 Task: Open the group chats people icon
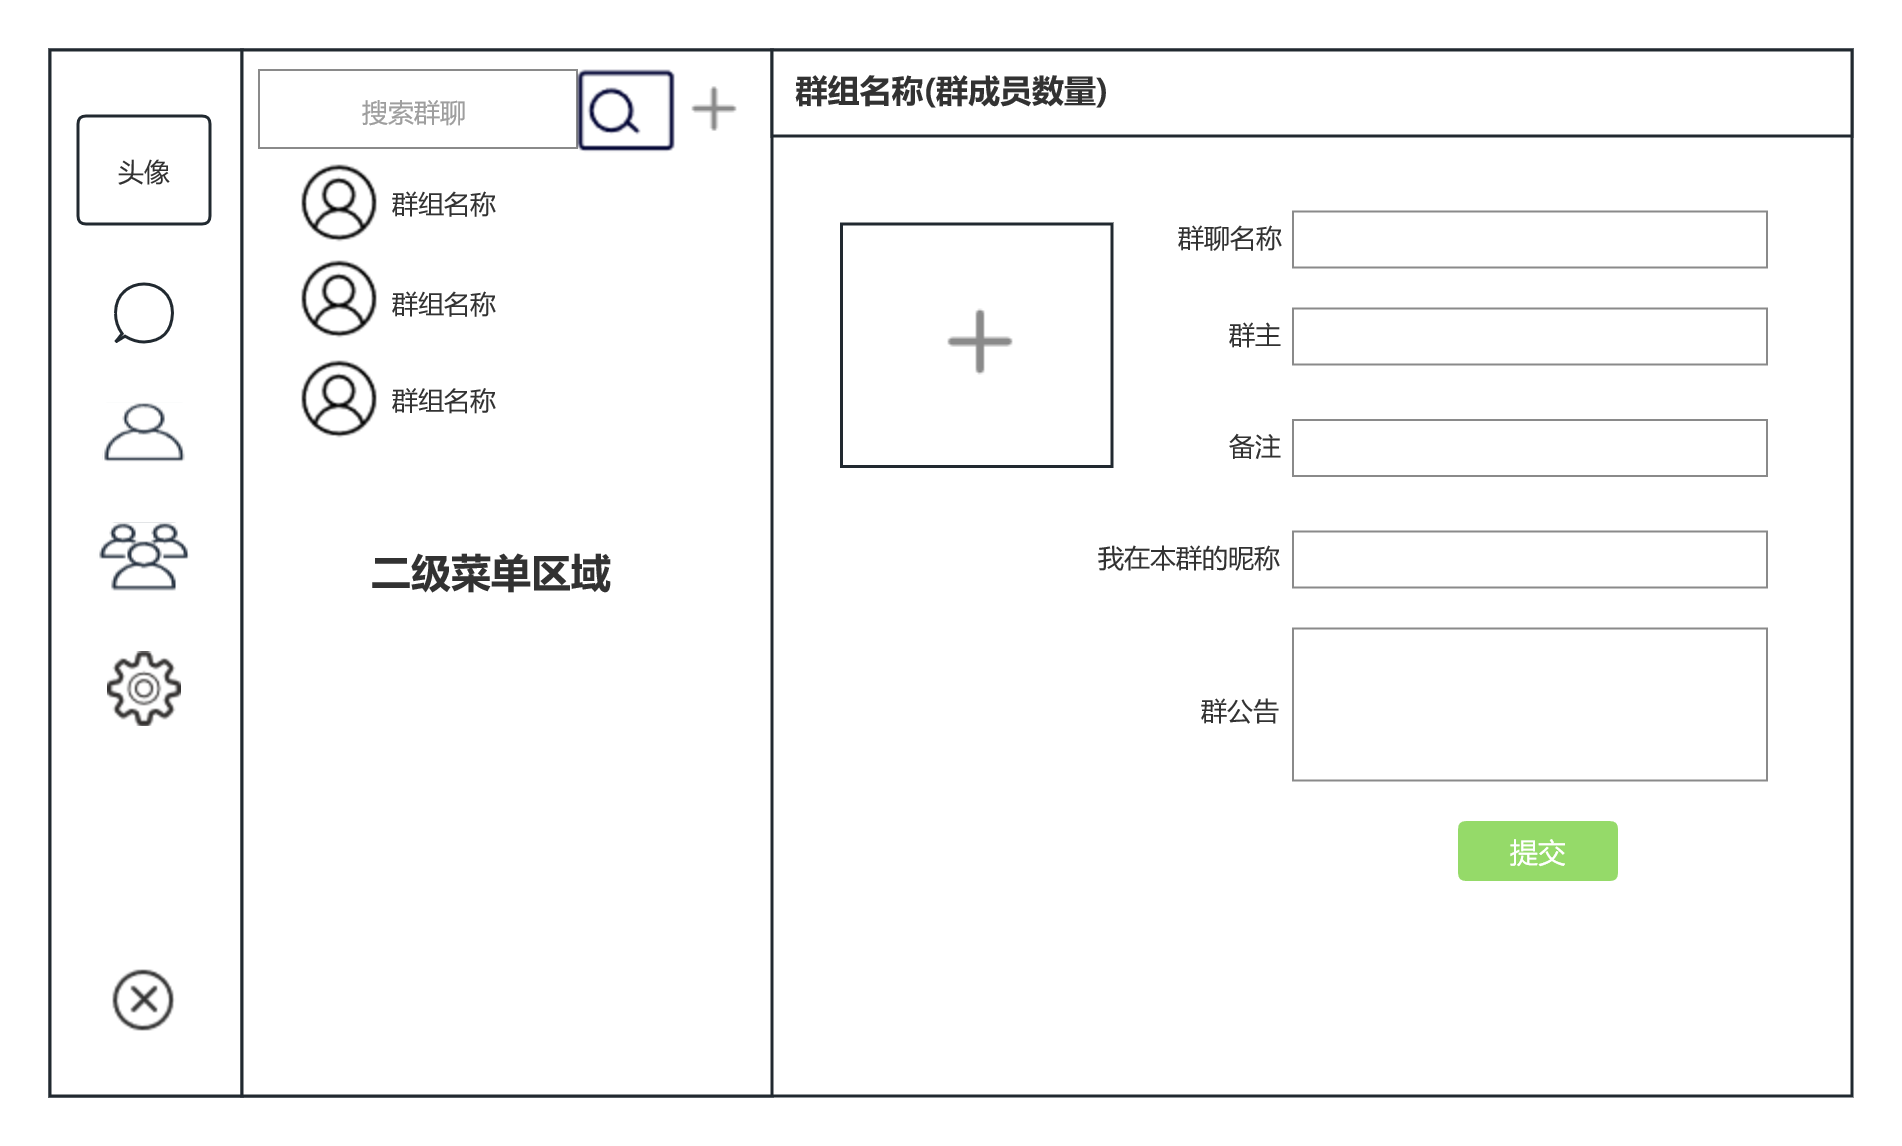click(x=144, y=556)
